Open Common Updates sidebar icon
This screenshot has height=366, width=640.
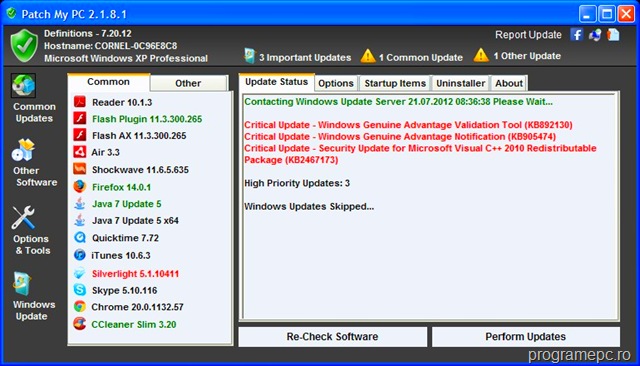pos(23,86)
